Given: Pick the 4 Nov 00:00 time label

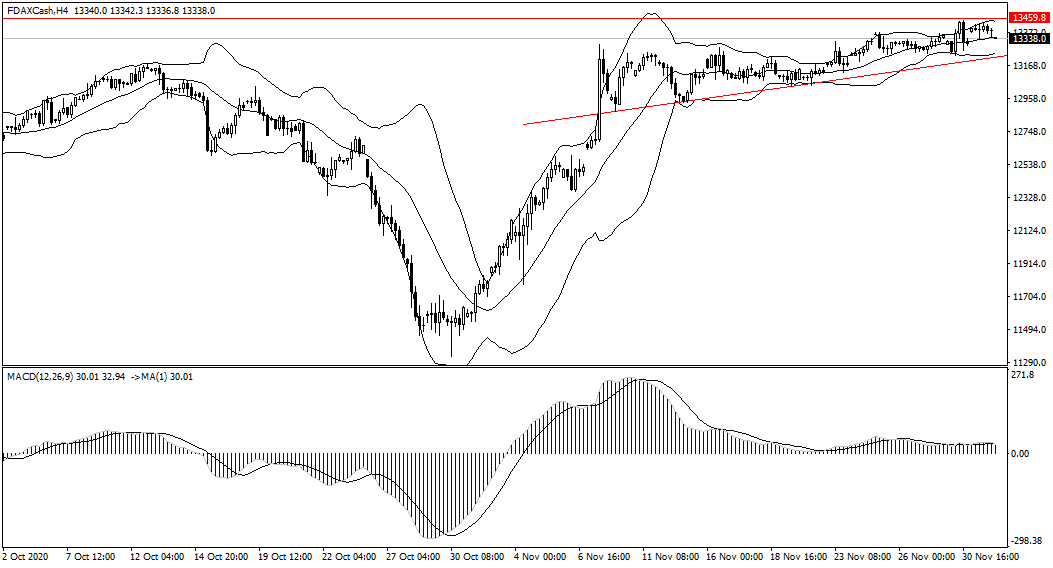Looking at the screenshot, I should (x=540, y=555).
